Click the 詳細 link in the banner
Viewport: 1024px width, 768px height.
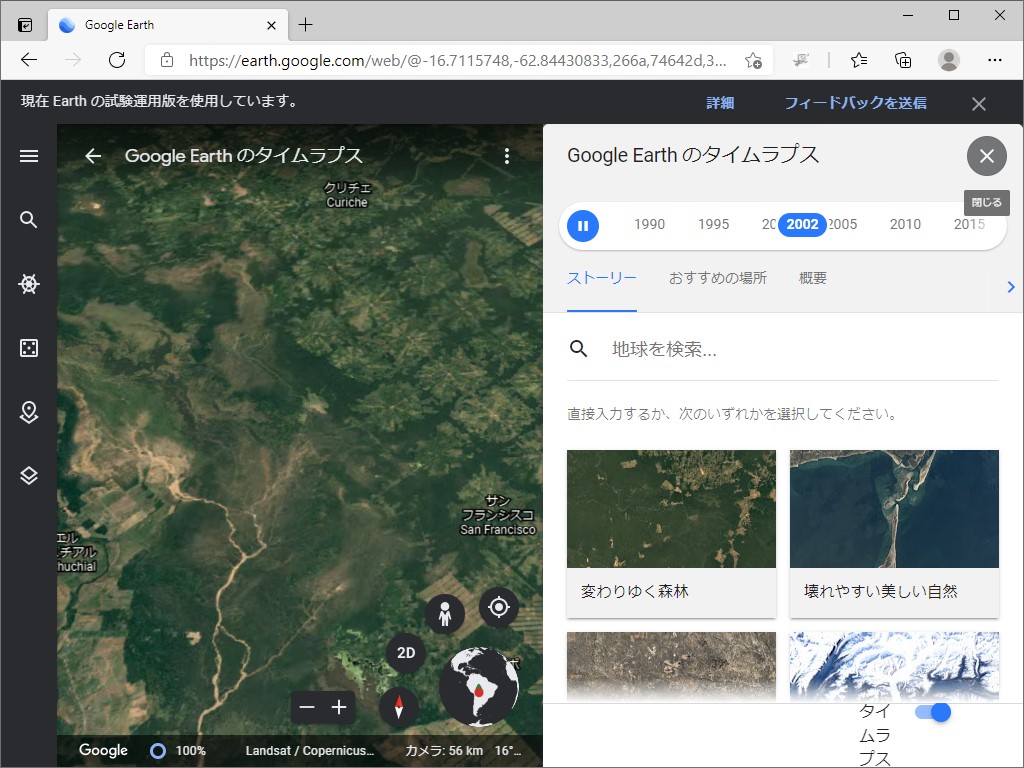coord(720,103)
